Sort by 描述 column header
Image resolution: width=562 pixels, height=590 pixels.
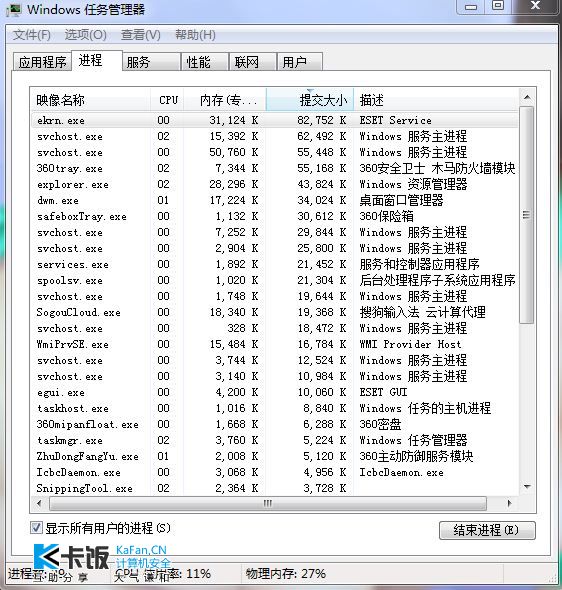[436, 100]
